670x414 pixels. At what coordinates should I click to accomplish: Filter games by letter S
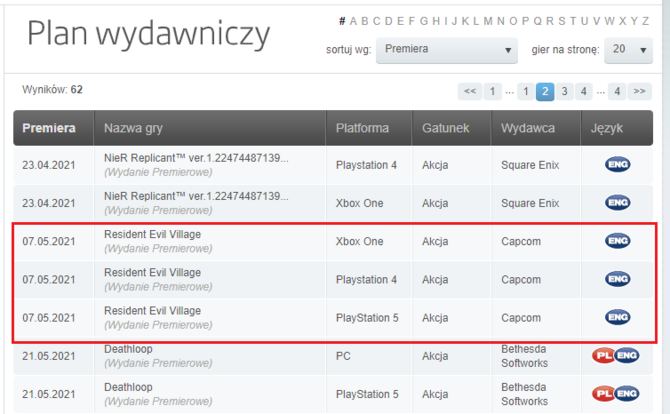point(561,21)
